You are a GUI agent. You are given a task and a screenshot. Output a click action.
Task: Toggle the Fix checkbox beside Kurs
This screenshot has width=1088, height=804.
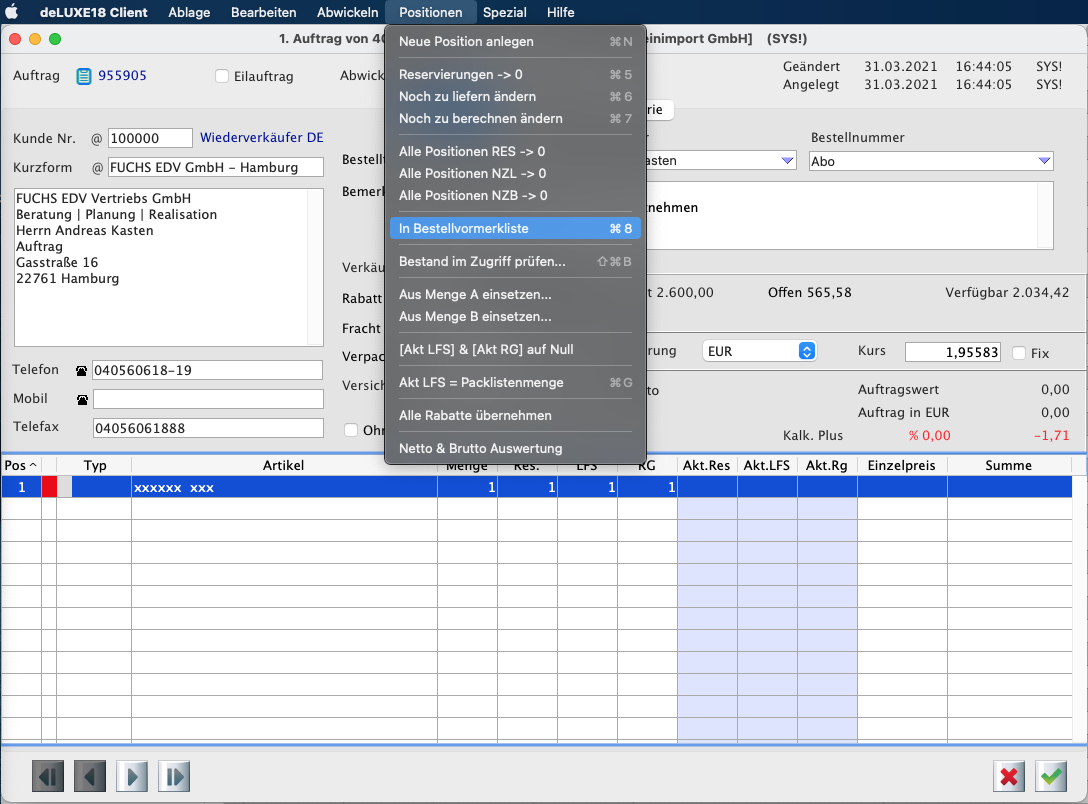tap(1019, 353)
